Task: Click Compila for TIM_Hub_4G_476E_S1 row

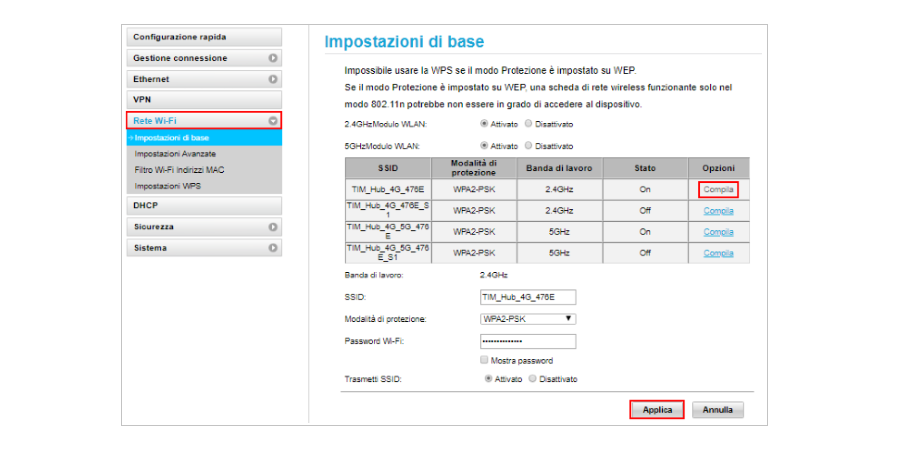Action: [719, 211]
